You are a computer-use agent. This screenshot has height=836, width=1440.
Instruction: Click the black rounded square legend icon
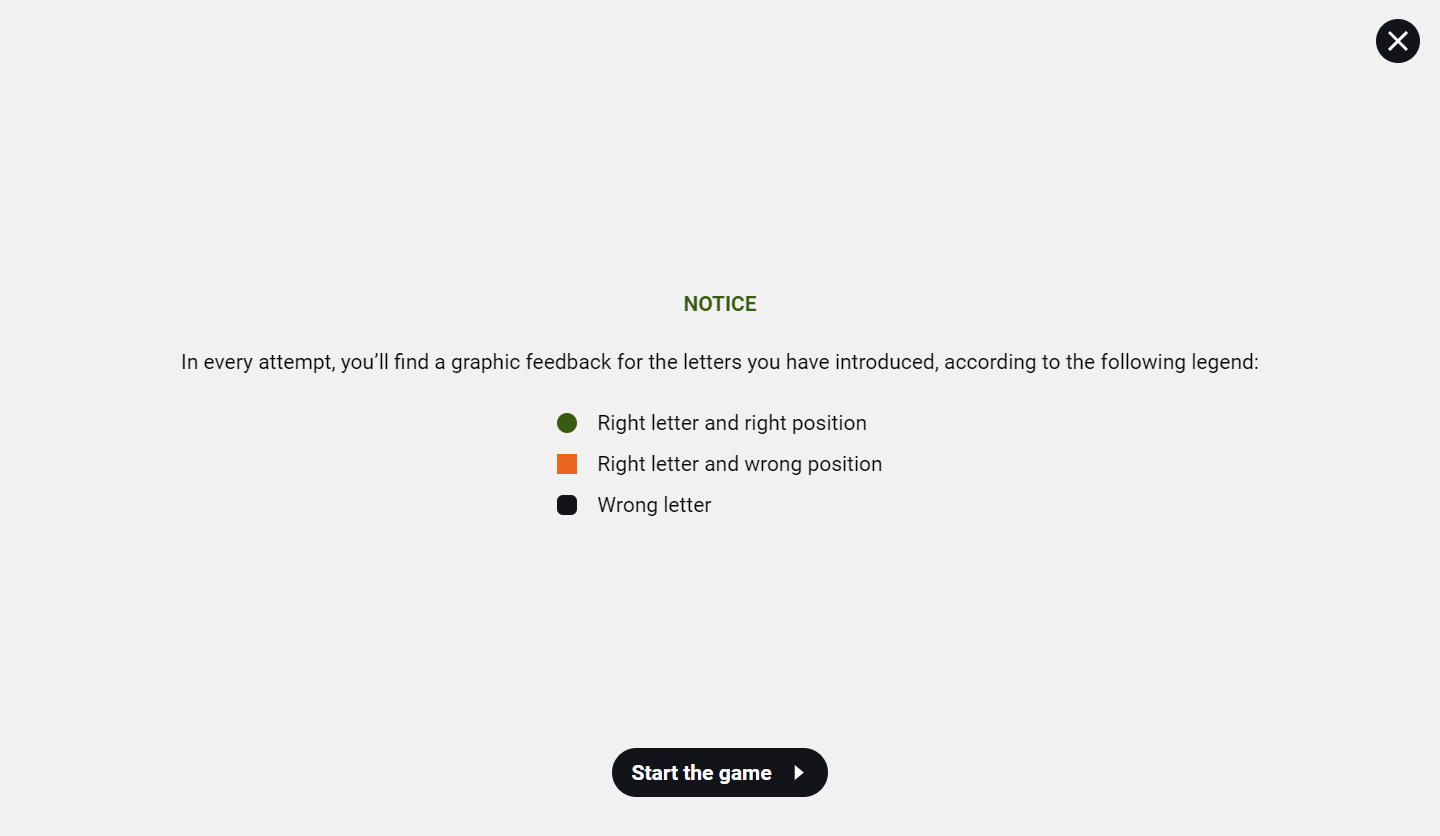click(567, 505)
